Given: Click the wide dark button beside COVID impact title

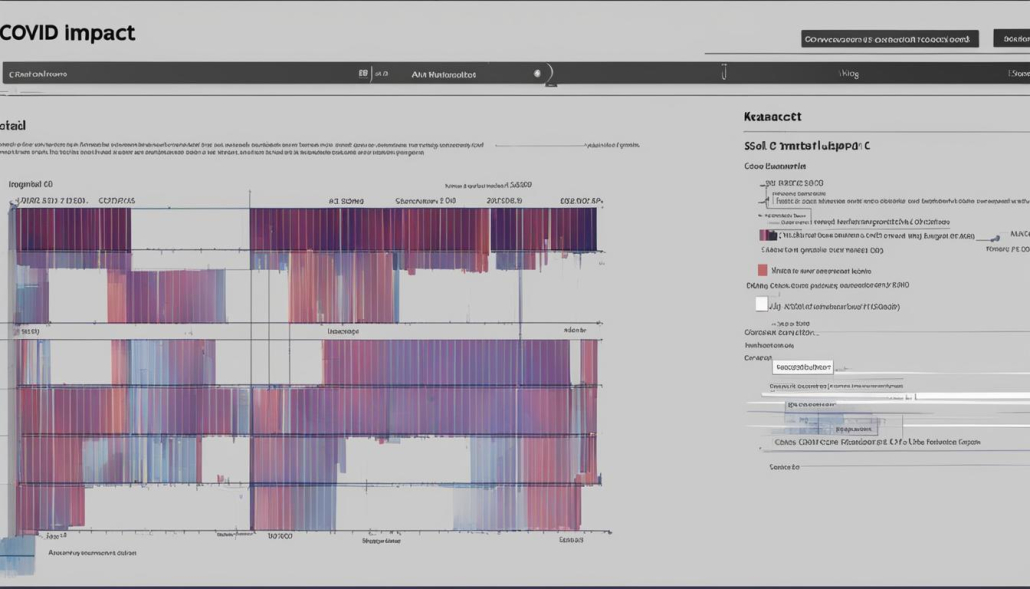Looking at the screenshot, I should coord(889,39).
